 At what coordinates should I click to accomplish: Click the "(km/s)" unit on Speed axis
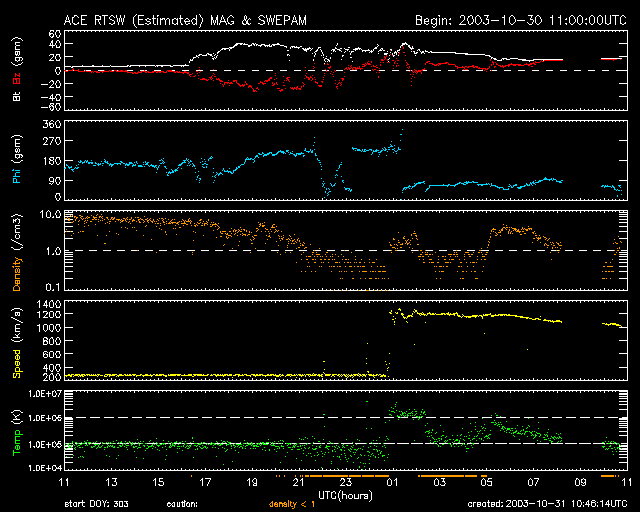(17, 325)
